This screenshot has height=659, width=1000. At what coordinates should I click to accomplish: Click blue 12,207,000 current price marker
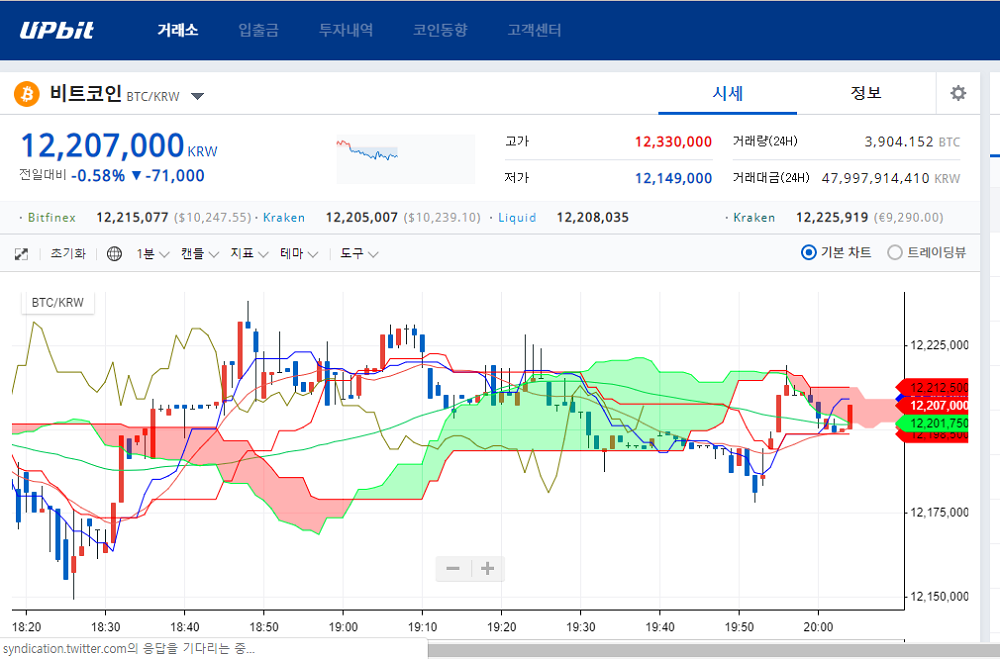[x=934, y=405]
